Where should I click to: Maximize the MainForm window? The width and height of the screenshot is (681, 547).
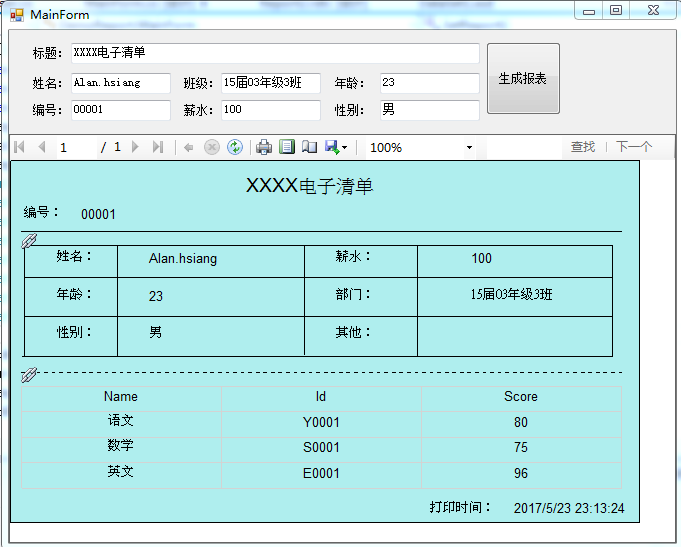[x=616, y=11]
